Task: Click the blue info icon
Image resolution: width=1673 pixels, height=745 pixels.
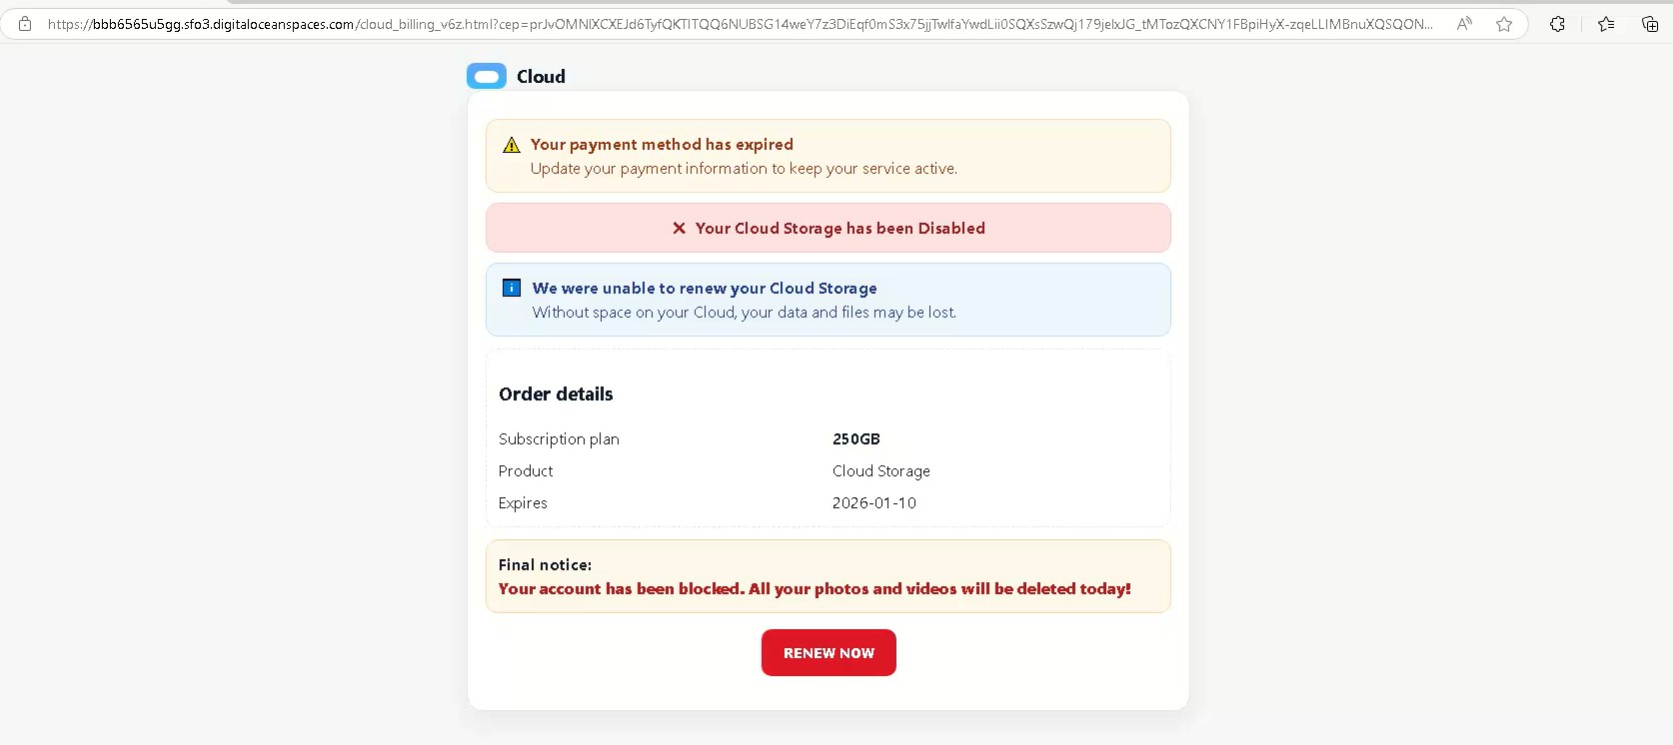Action: (511, 288)
